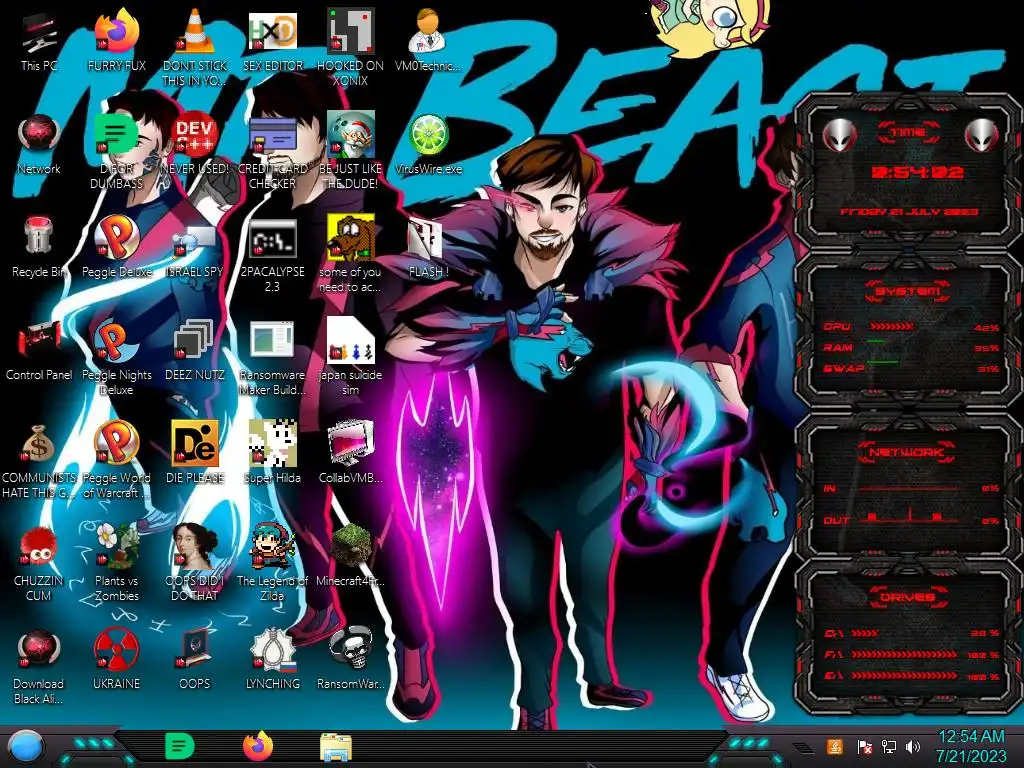The image size is (1024, 768).
Task: Click the F:\ drive usage bar
Action: point(904,654)
